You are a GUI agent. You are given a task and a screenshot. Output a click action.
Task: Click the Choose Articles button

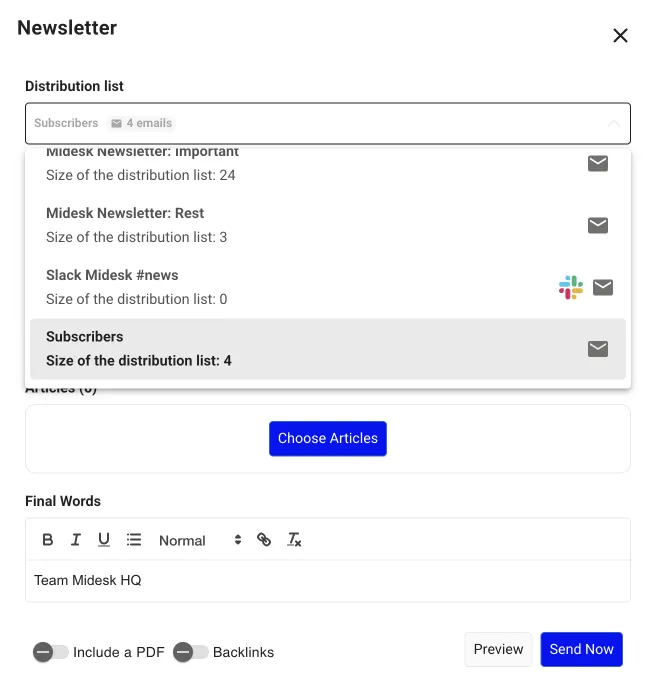(328, 438)
